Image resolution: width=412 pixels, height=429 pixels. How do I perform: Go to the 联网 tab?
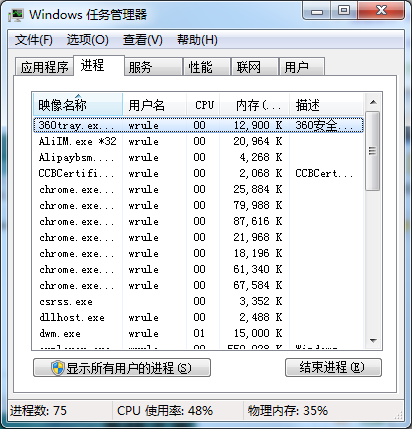pyautogui.click(x=255, y=67)
